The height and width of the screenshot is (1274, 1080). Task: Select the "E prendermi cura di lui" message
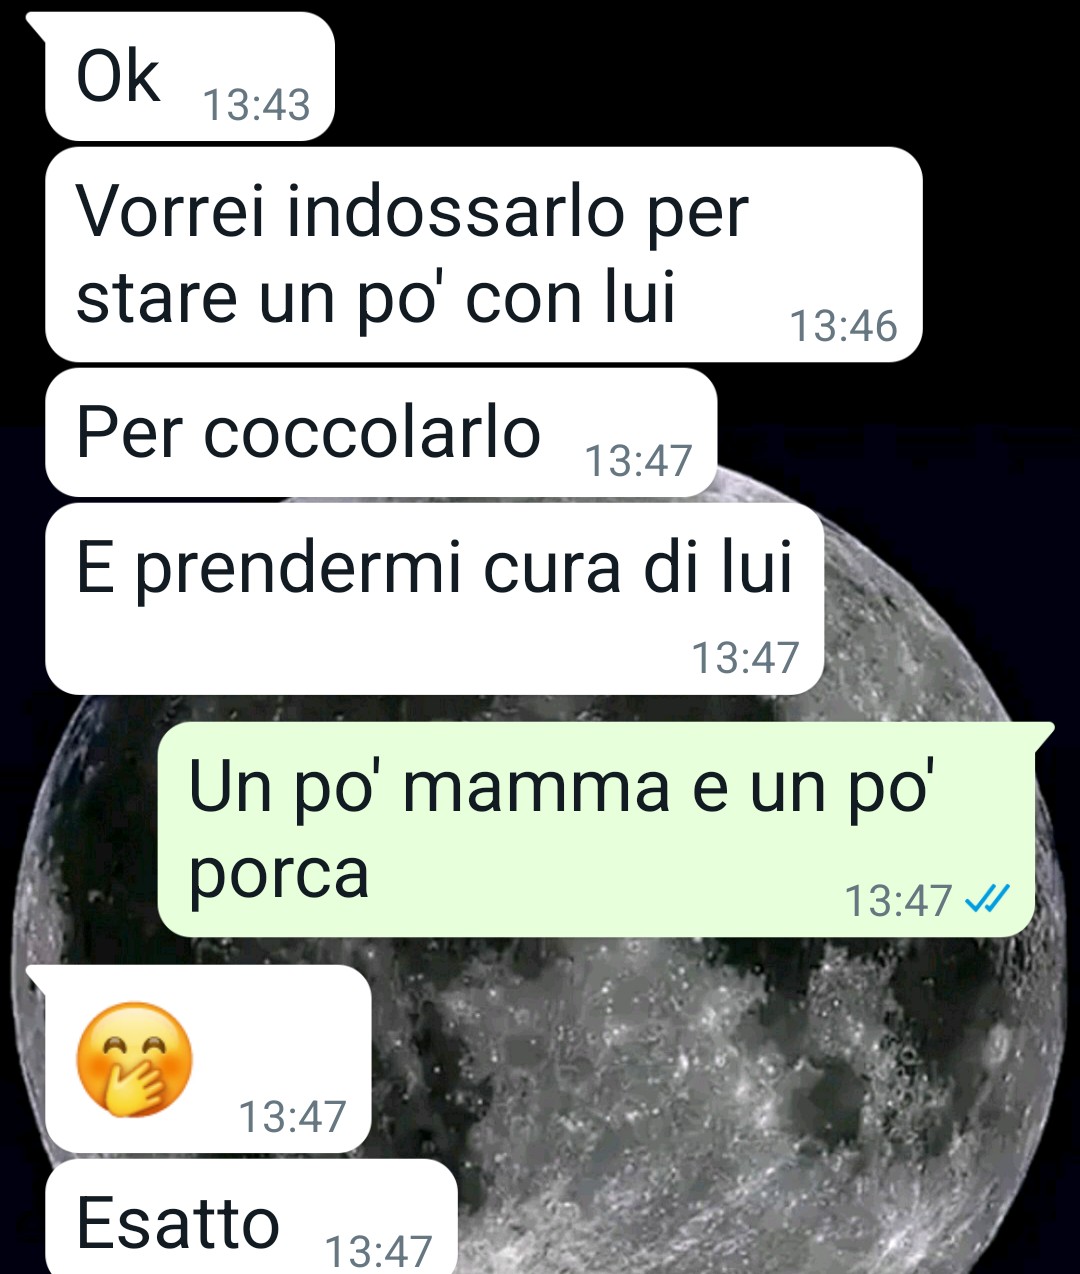[434, 599]
